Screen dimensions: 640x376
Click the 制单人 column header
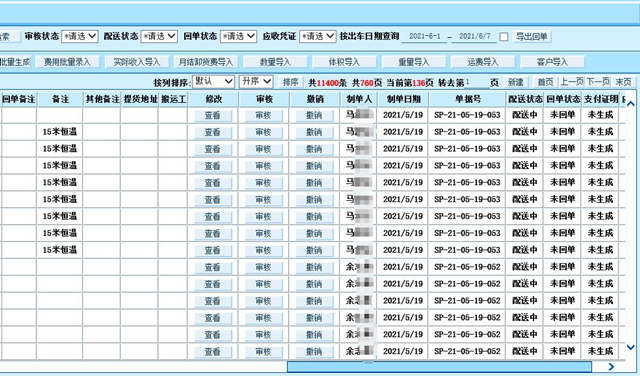tap(359, 99)
